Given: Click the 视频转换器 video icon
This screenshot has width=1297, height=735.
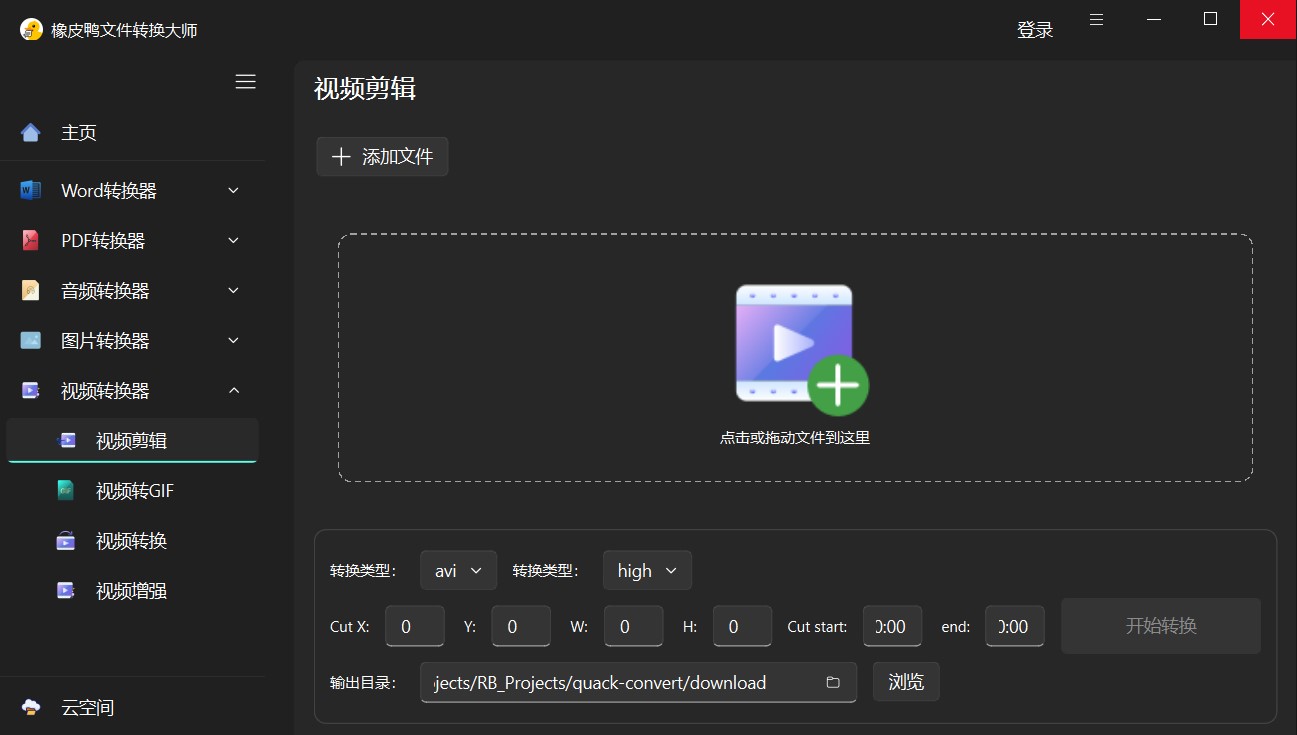Looking at the screenshot, I should pos(31,390).
